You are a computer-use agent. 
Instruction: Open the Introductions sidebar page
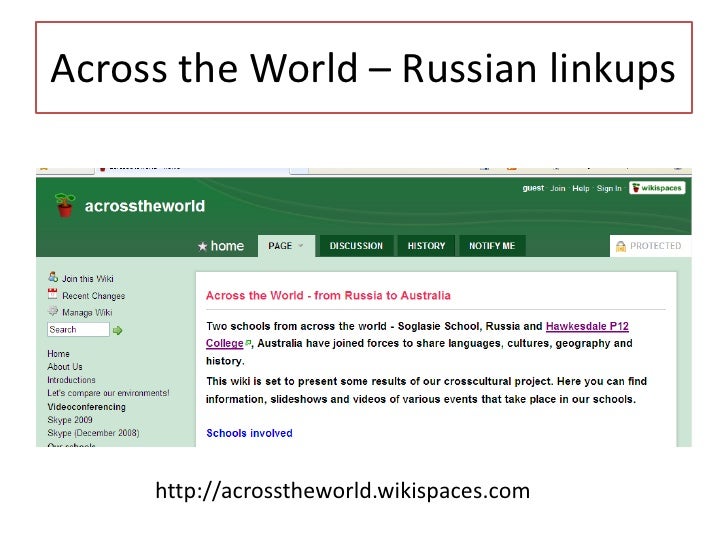click(x=71, y=380)
